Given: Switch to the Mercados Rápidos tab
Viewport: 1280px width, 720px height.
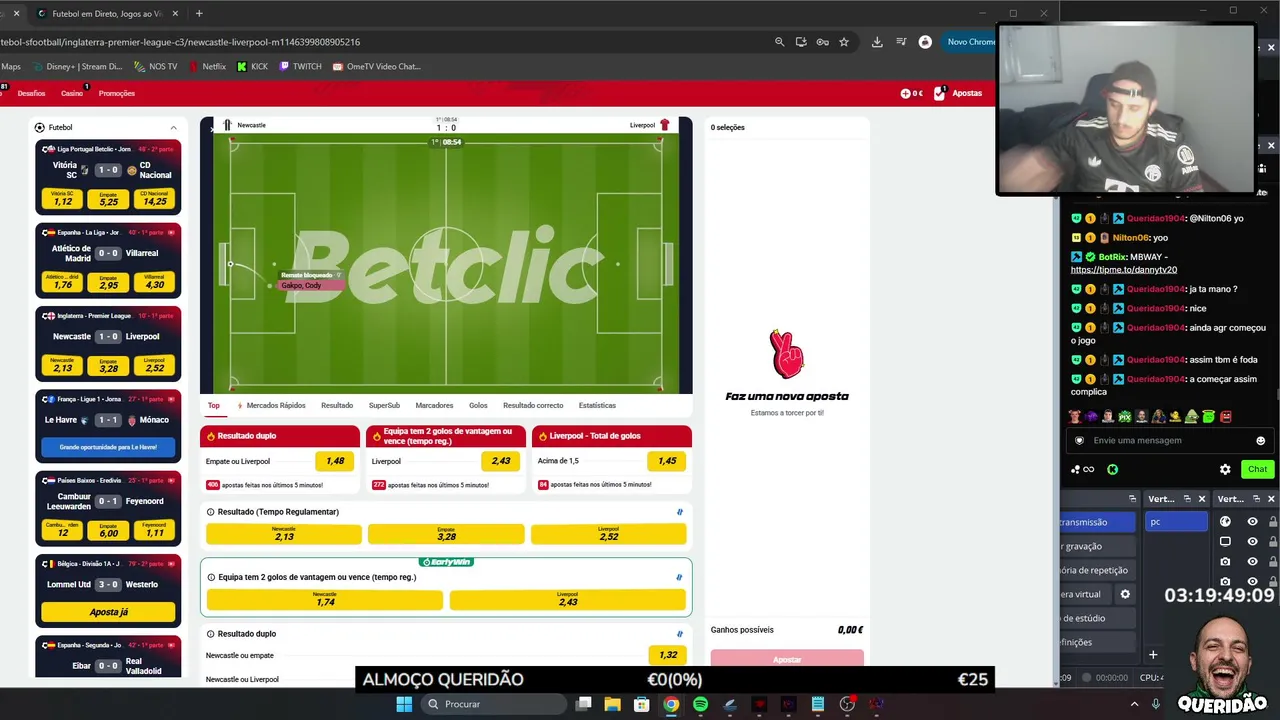Looking at the screenshot, I should pyautogui.click(x=271, y=405).
